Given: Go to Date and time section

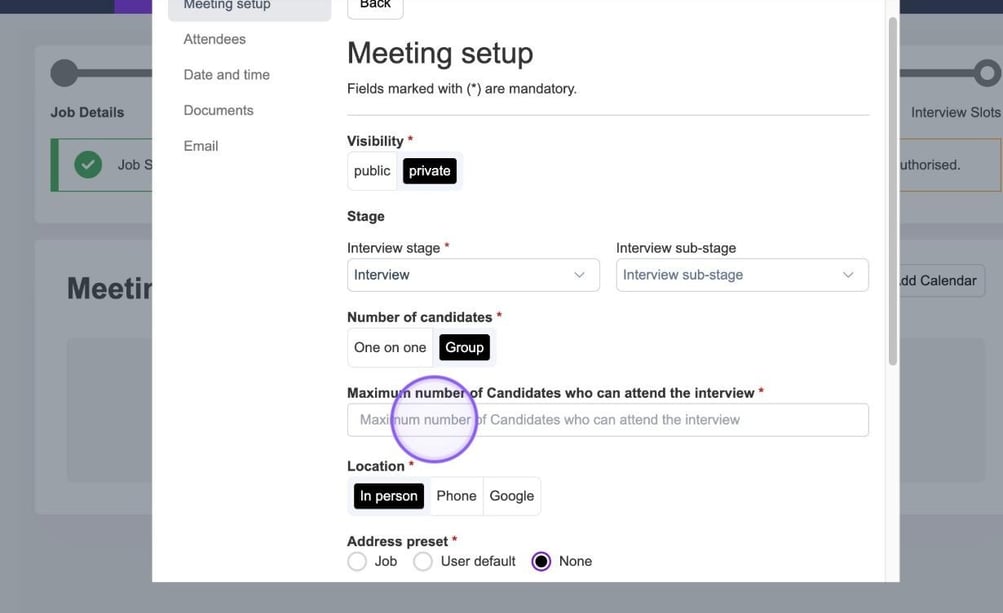Looking at the screenshot, I should pyautogui.click(x=226, y=75).
